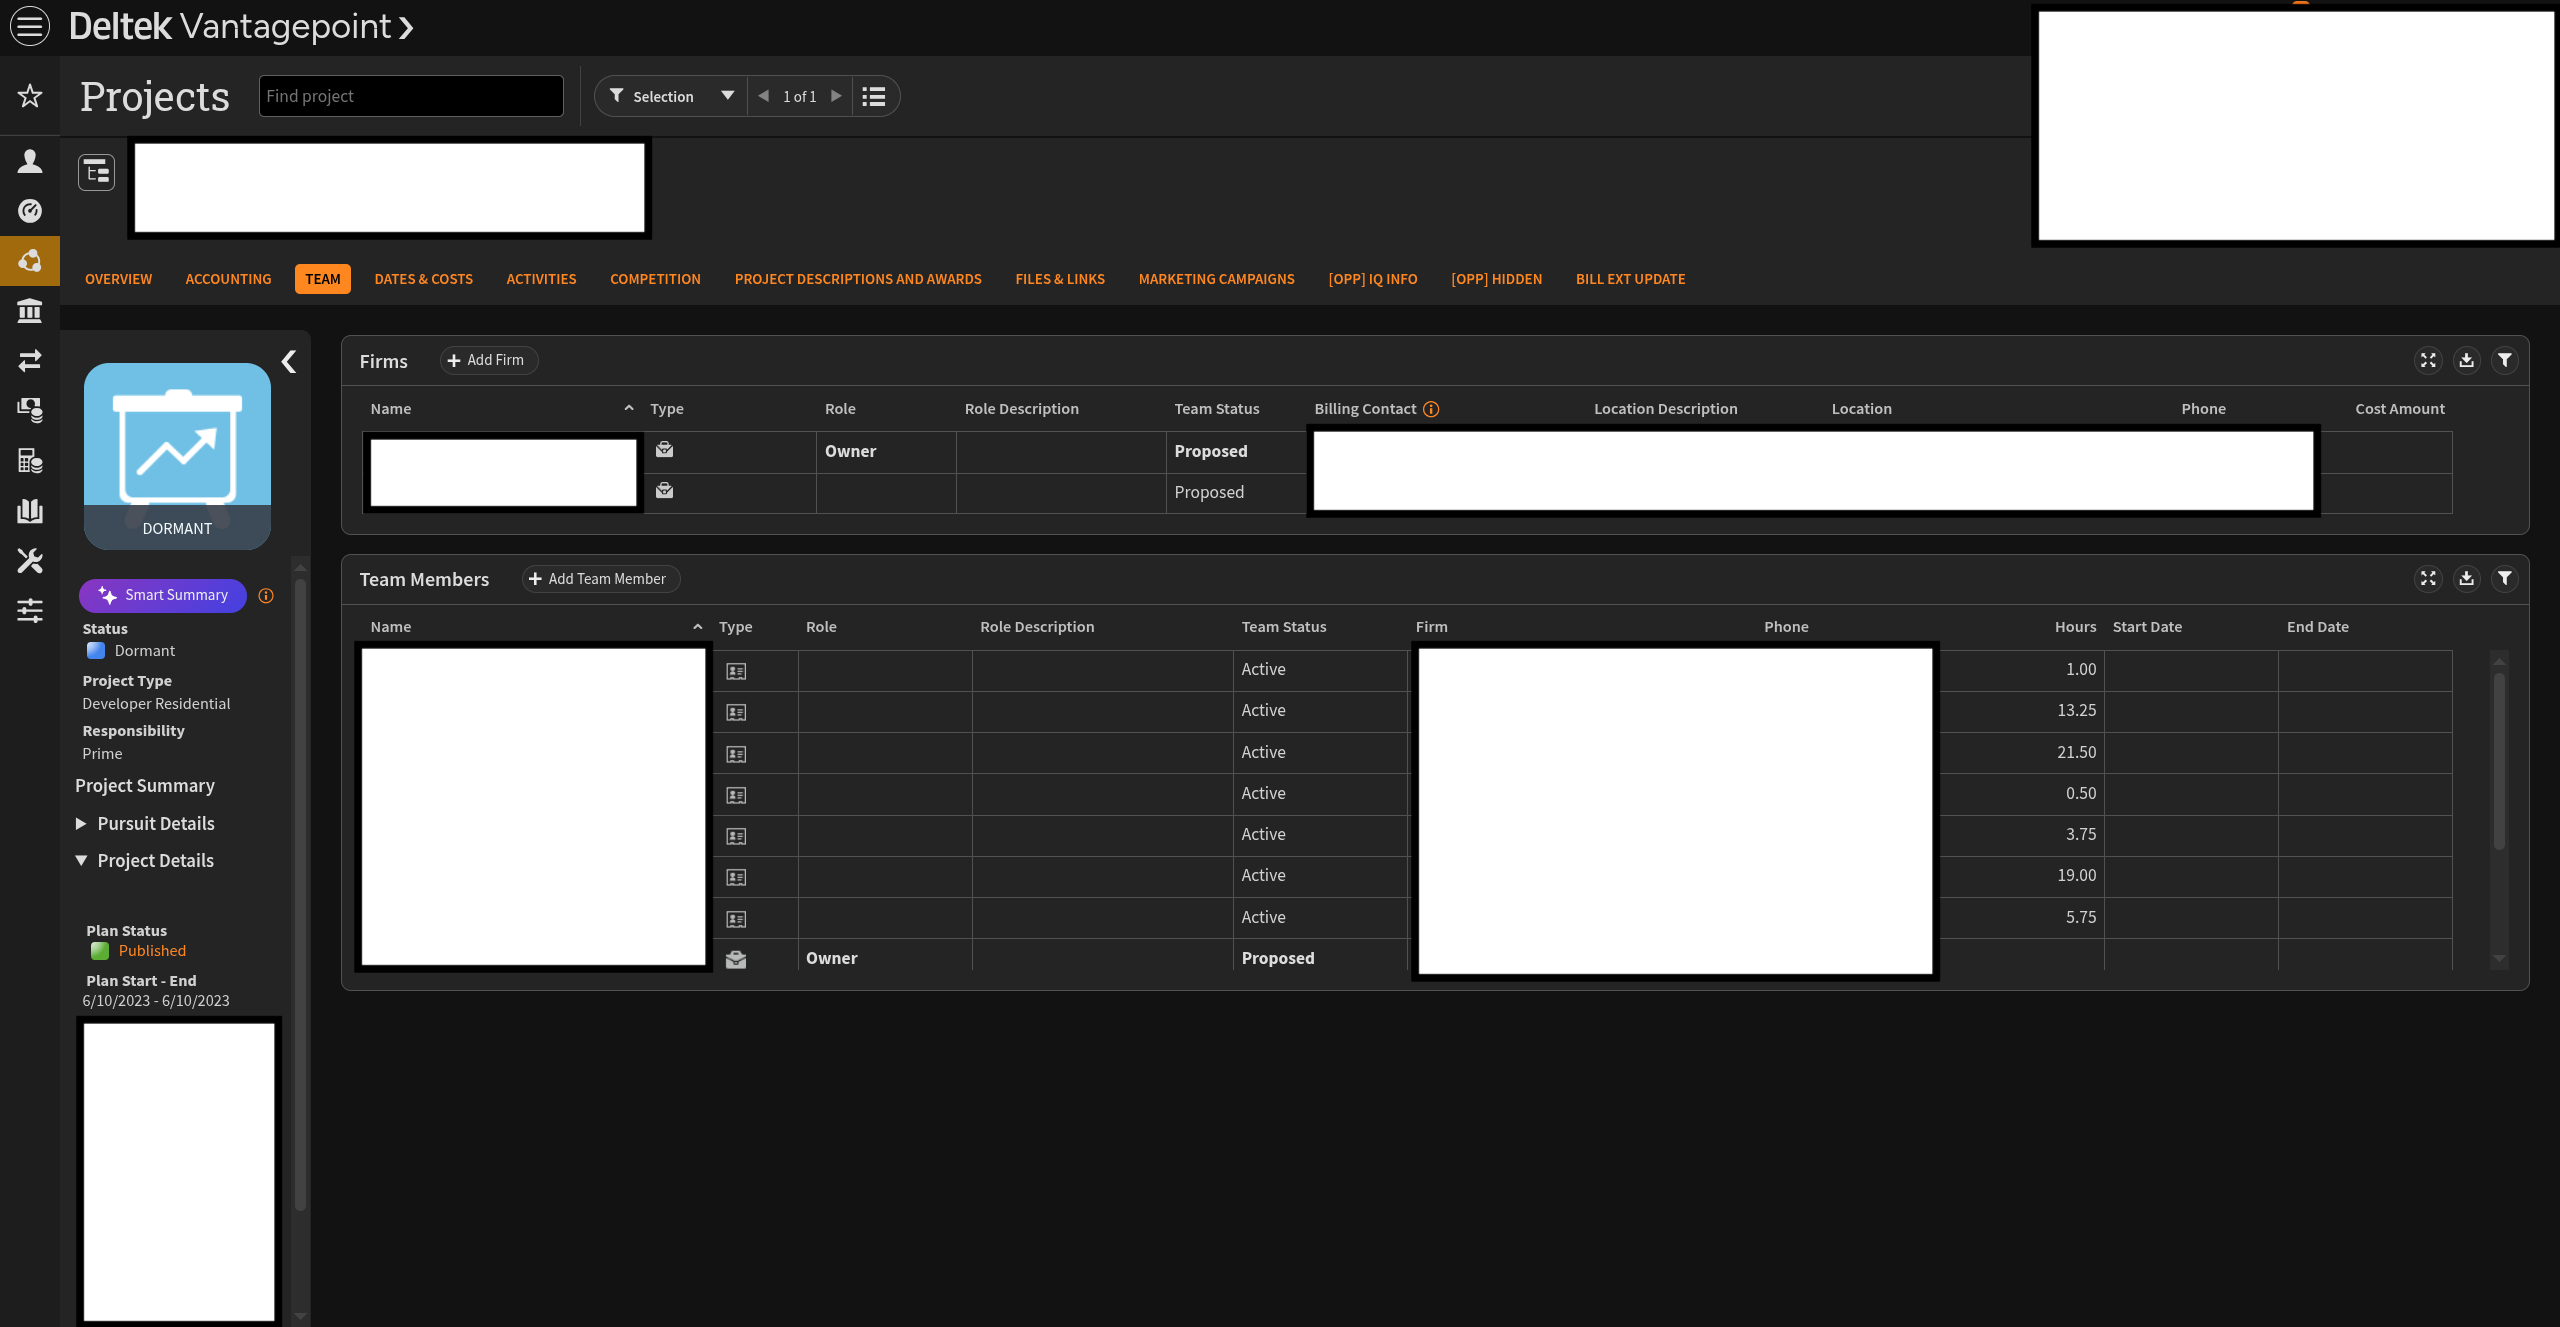Viewport: 2560px width, 1327px height.
Task: Sort Team Members by Name column arrow
Action: pos(697,627)
